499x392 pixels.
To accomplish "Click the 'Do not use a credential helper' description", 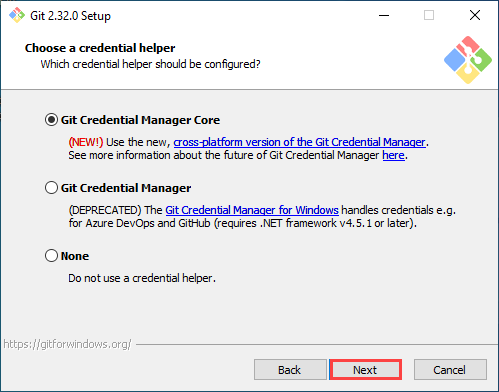I will click(x=142, y=278).
